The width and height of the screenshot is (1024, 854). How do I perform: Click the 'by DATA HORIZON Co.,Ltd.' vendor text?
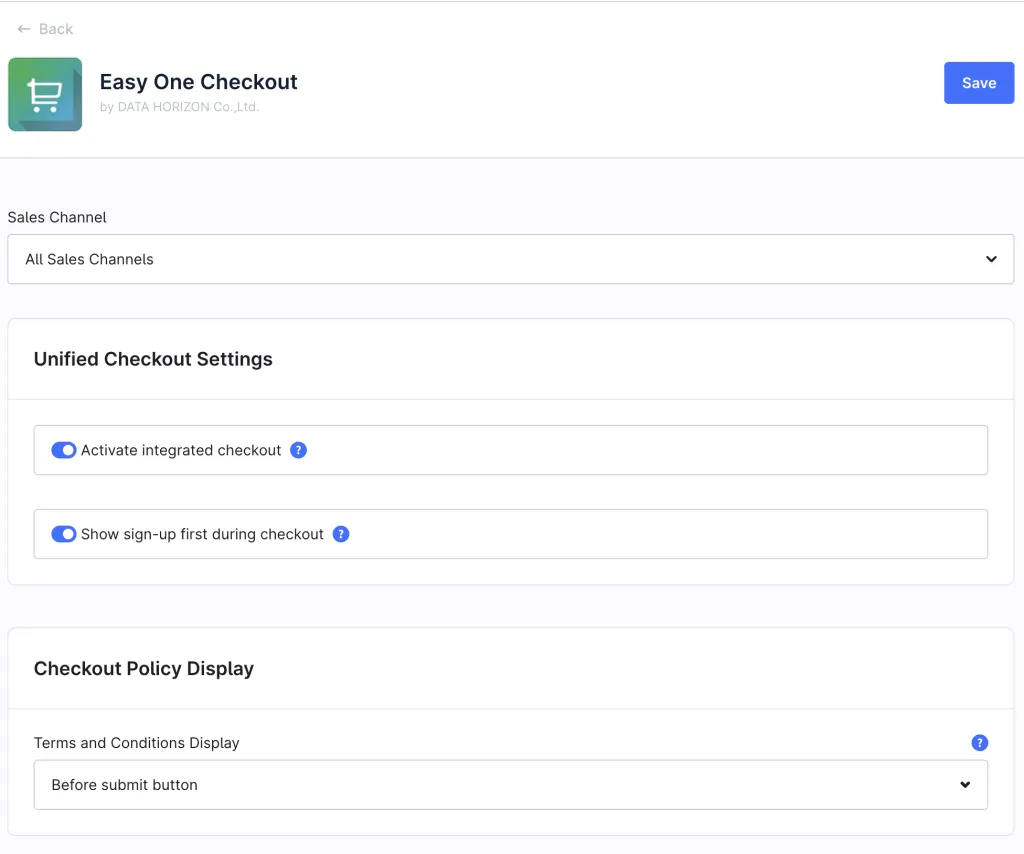click(179, 107)
